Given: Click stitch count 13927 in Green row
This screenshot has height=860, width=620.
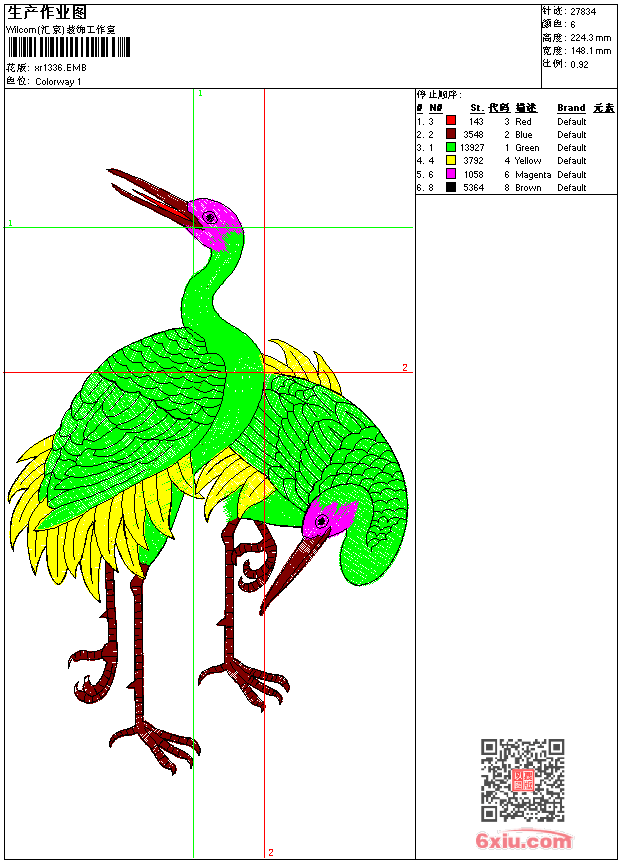Looking at the screenshot, I should click(x=472, y=148).
